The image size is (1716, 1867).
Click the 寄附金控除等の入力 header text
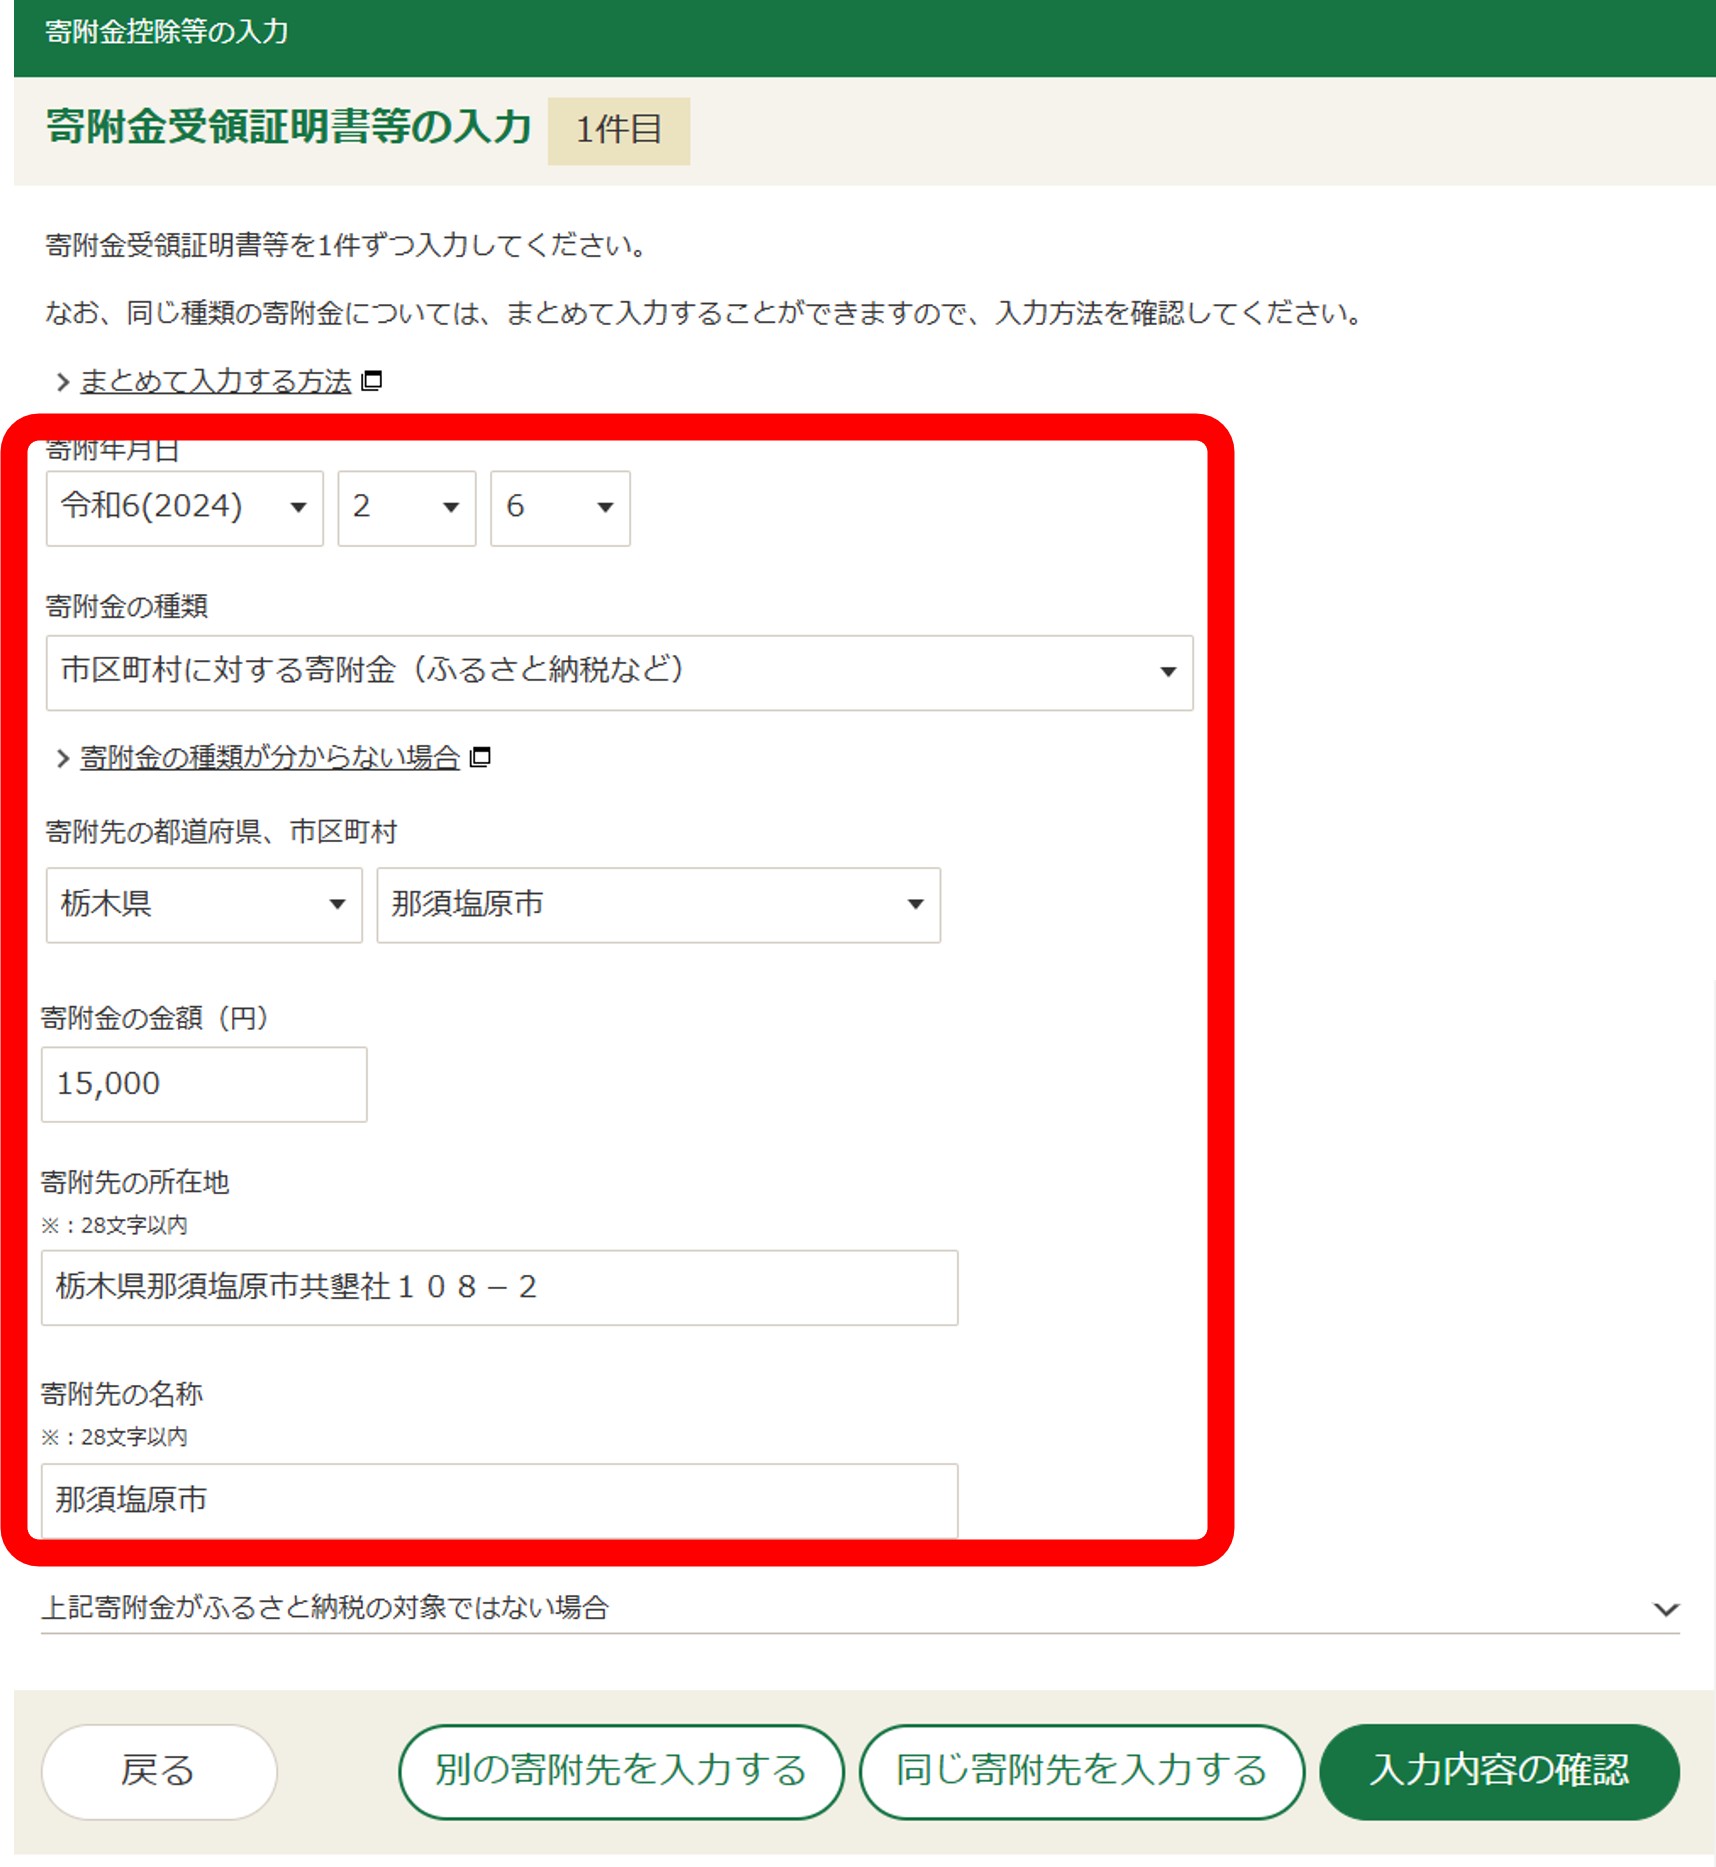click(x=167, y=32)
